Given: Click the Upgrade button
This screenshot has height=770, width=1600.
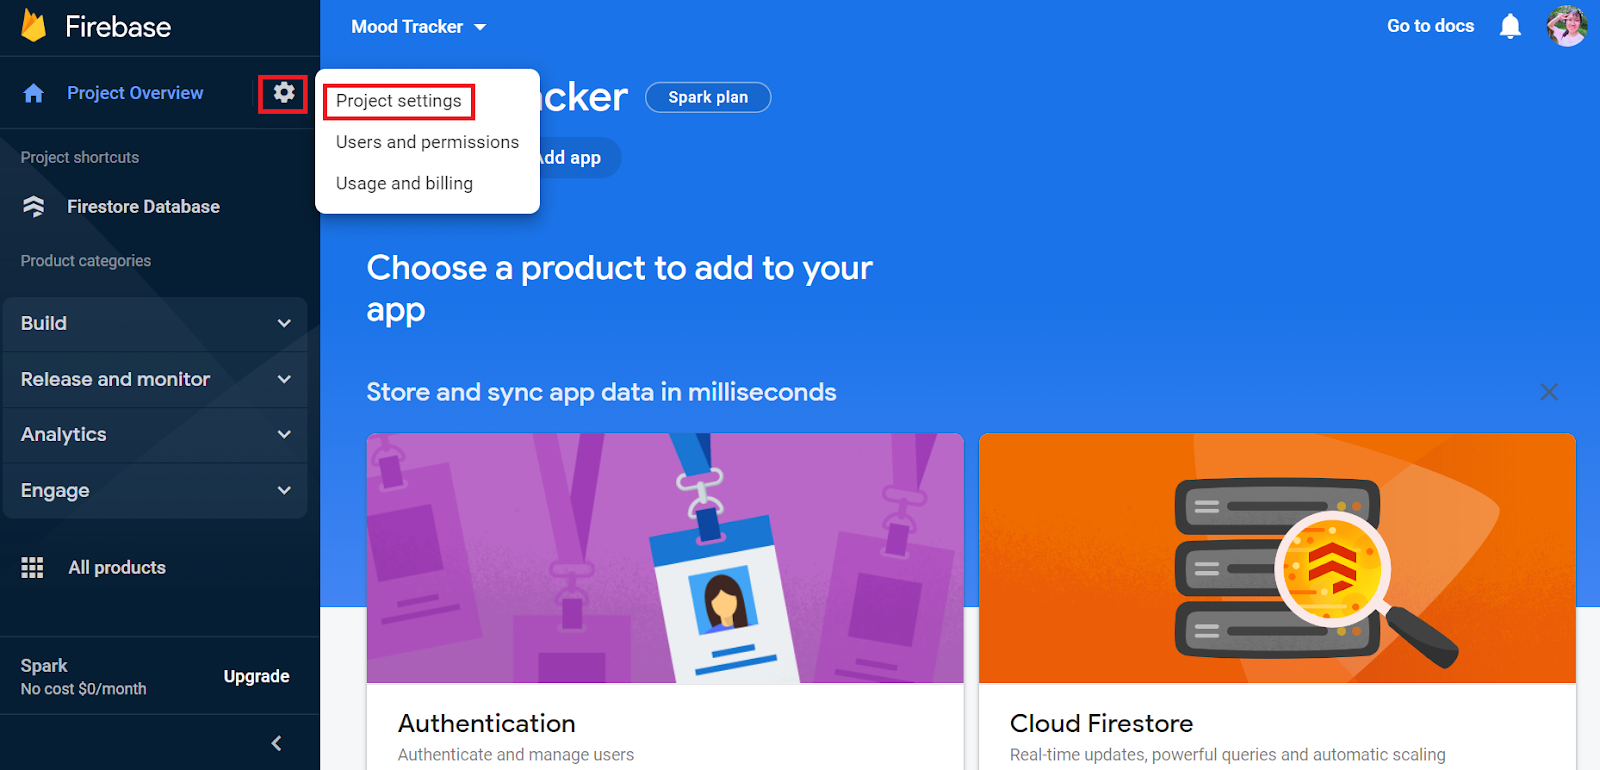Looking at the screenshot, I should pyautogui.click(x=256, y=676).
